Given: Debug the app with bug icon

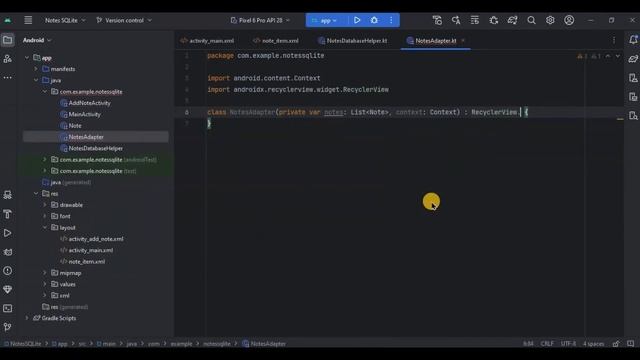Looking at the screenshot, I should coord(374,20).
